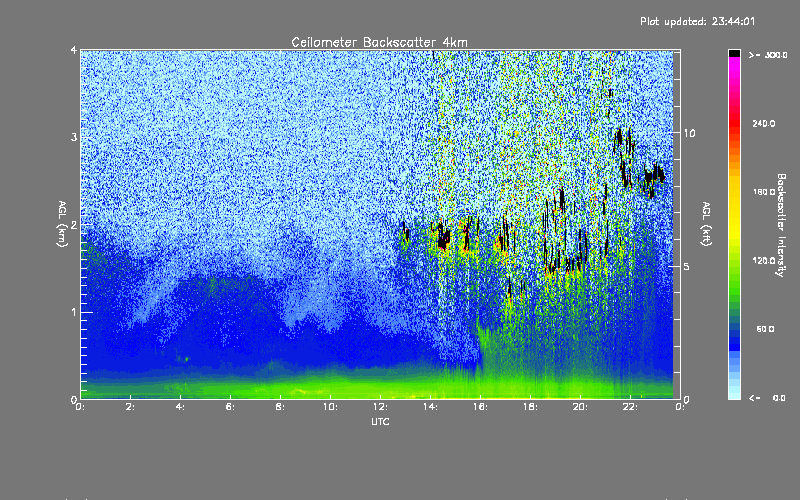Click the '240.0' colorbar value
The height and width of the screenshot is (500, 800).
tap(764, 123)
